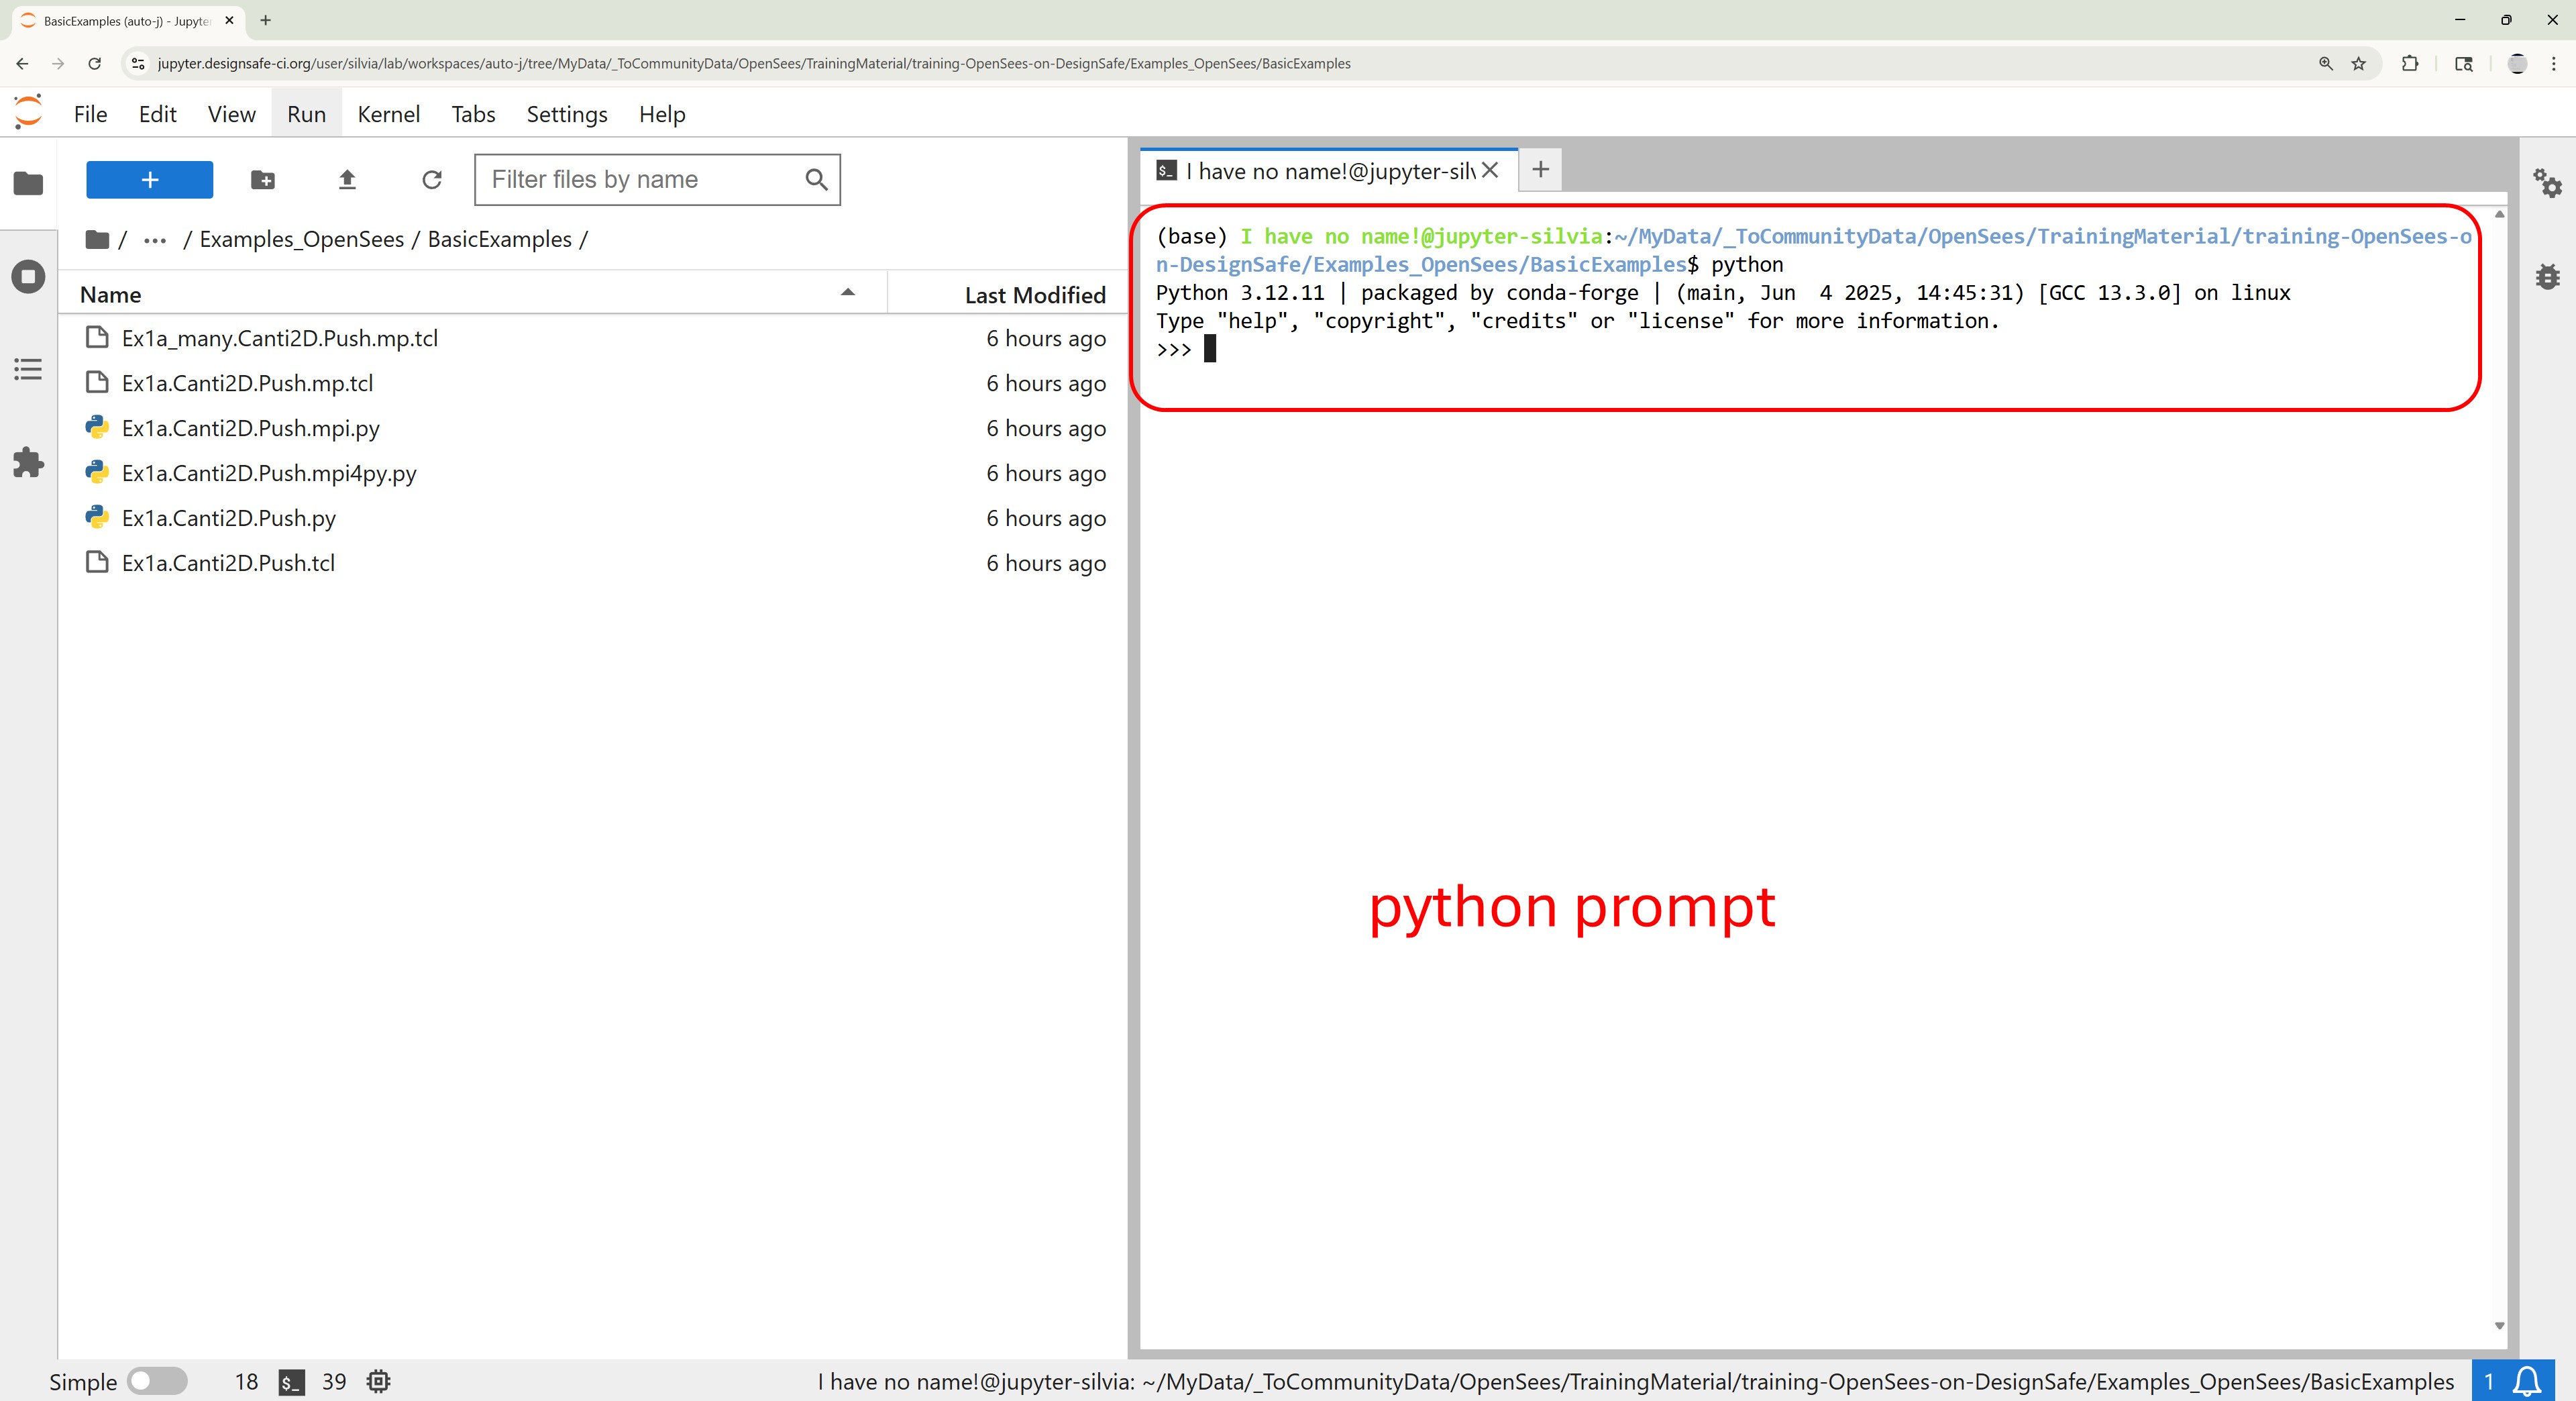Sort files by Name column arrow
Image resolution: width=2576 pixels, height=1401 pixels.
pos(847,293)
